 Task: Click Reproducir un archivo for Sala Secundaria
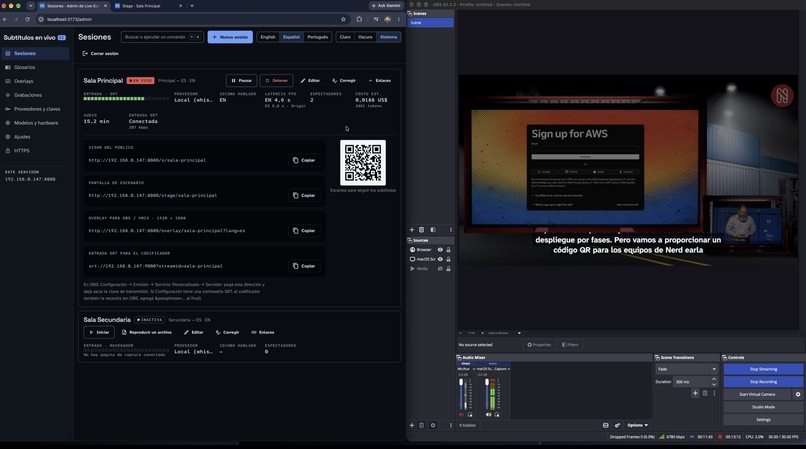146,332
